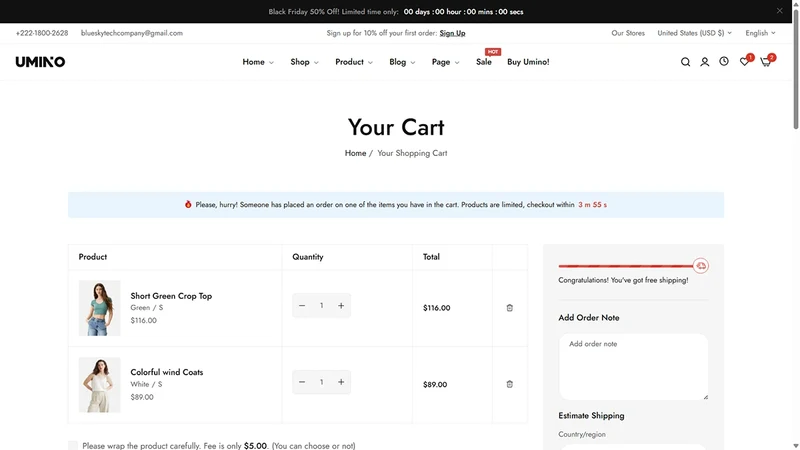Open Colorful wind Coats product title
Image resolution: width=800 pixels, height=450 pixels.
tap(167, 372)
